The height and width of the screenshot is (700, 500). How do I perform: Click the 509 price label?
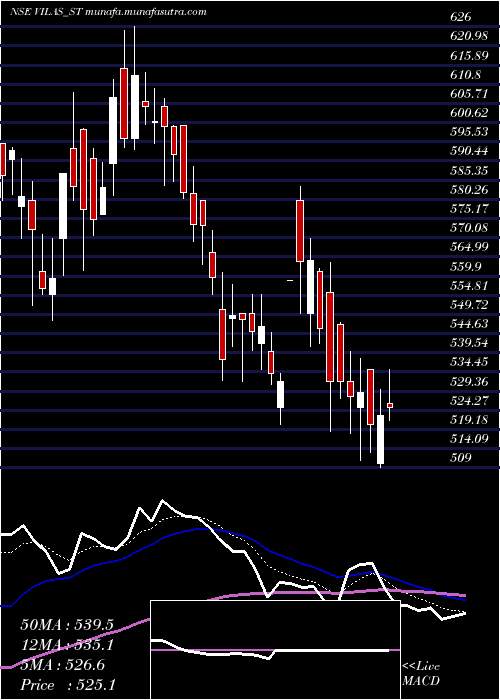461,458
